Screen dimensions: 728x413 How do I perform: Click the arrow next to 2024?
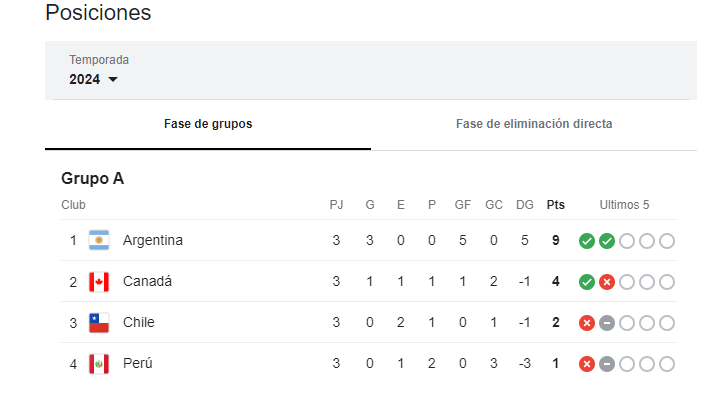(x=113, y=79)
